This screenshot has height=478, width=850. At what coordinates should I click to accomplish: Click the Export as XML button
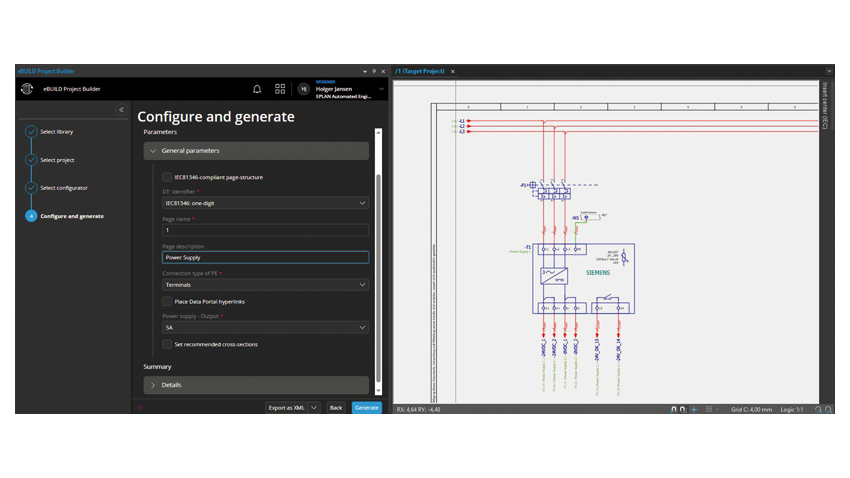287,408
